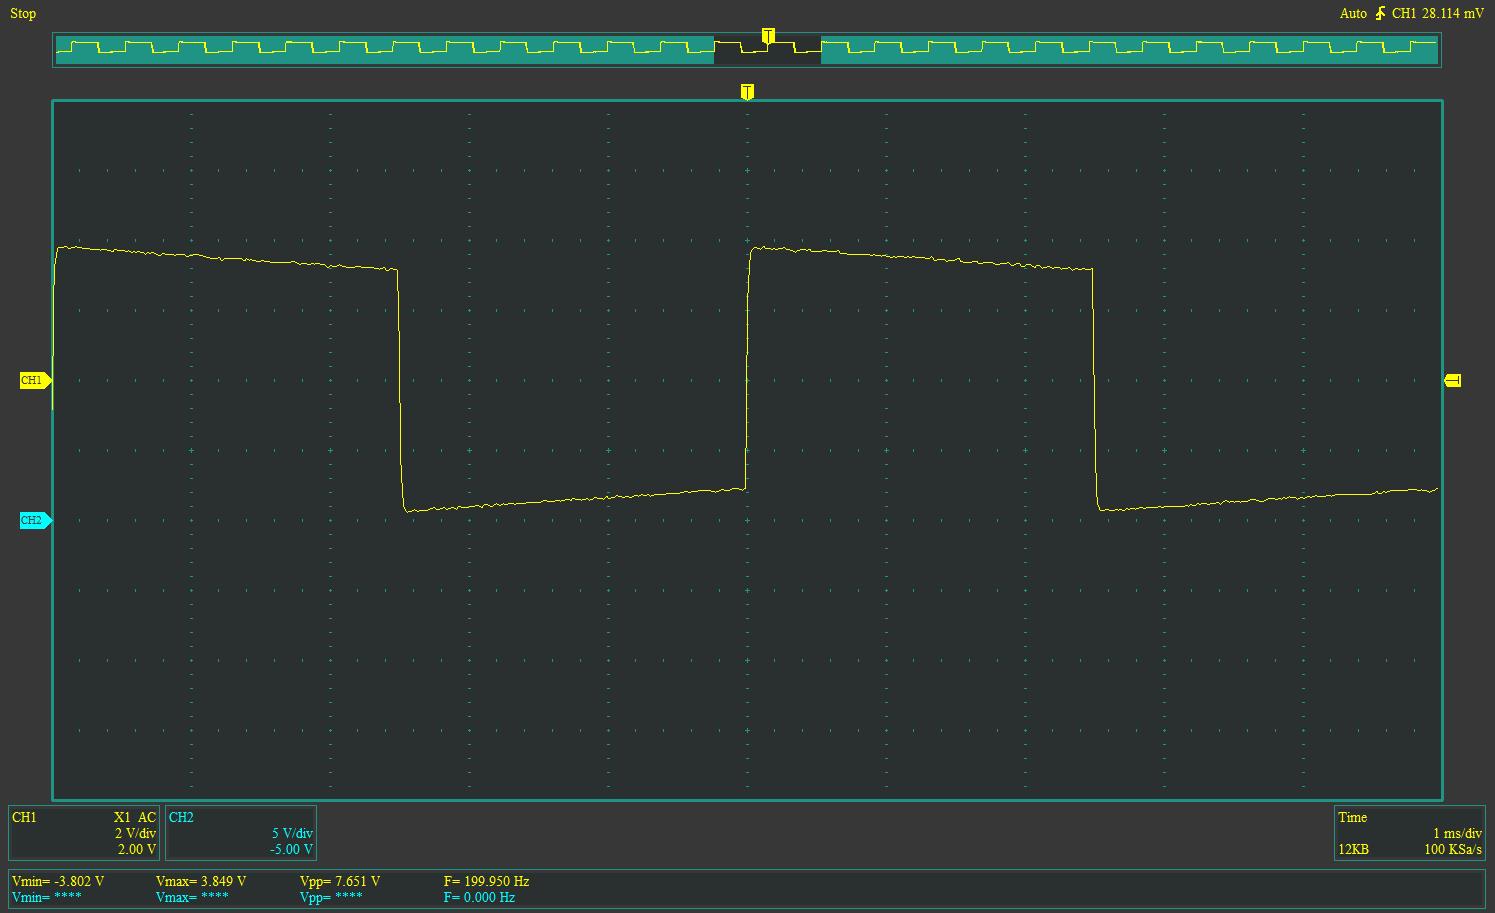Click the trigger position T marker above the graph
Viewport: 1495px width, 913px height.
coord(747,92)
